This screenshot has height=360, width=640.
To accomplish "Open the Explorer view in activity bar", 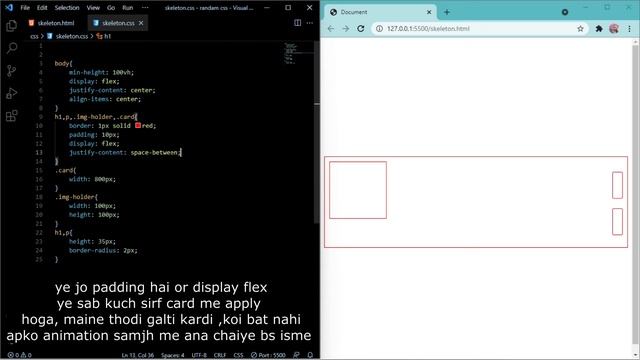I will click(11, 26).
